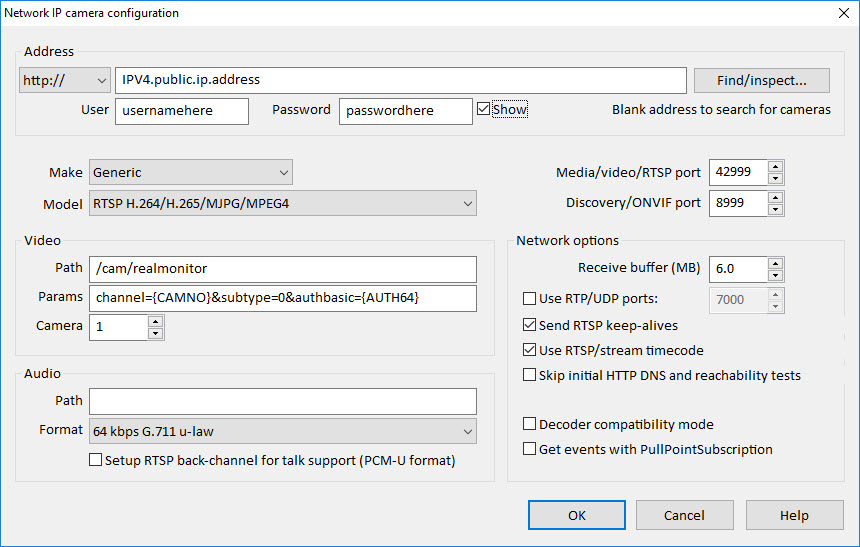Viewport: 860px width, 547px height.
Task: Click the IP address input field
Action: [401, 80]
